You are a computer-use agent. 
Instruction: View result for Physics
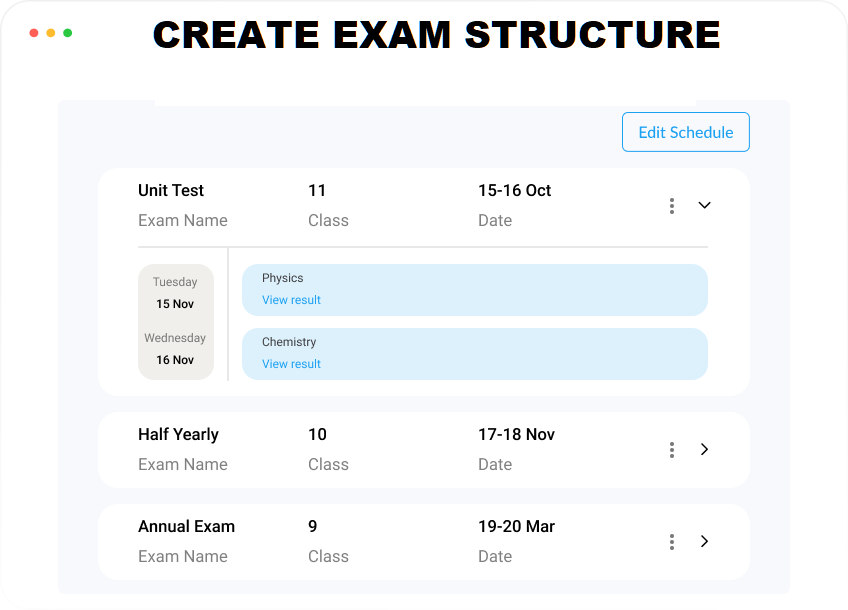coord(291,300)
